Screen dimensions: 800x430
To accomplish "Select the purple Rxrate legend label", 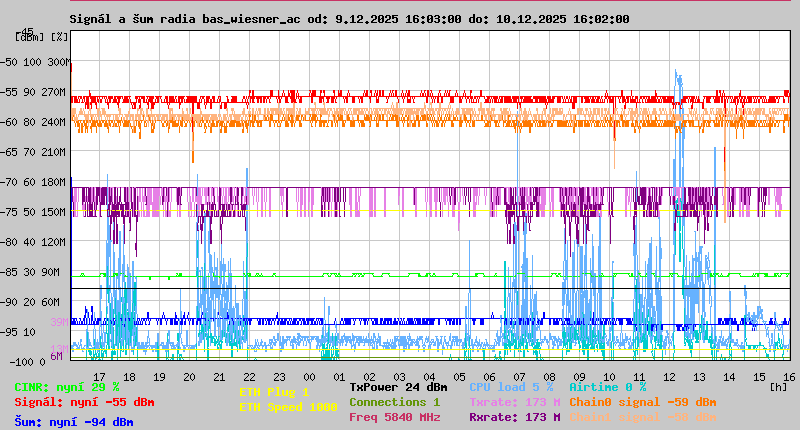I will pyautogui.click(x=514, y=417).
